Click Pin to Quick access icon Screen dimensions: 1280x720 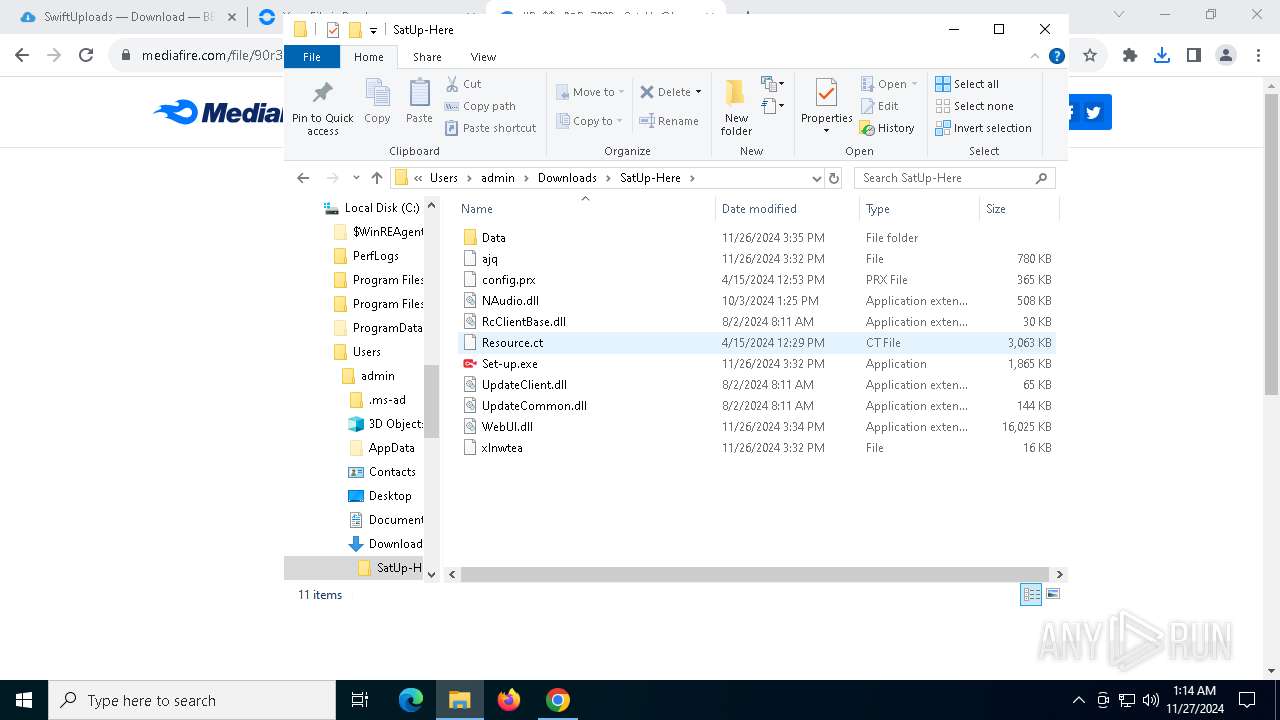coord(322,108)
